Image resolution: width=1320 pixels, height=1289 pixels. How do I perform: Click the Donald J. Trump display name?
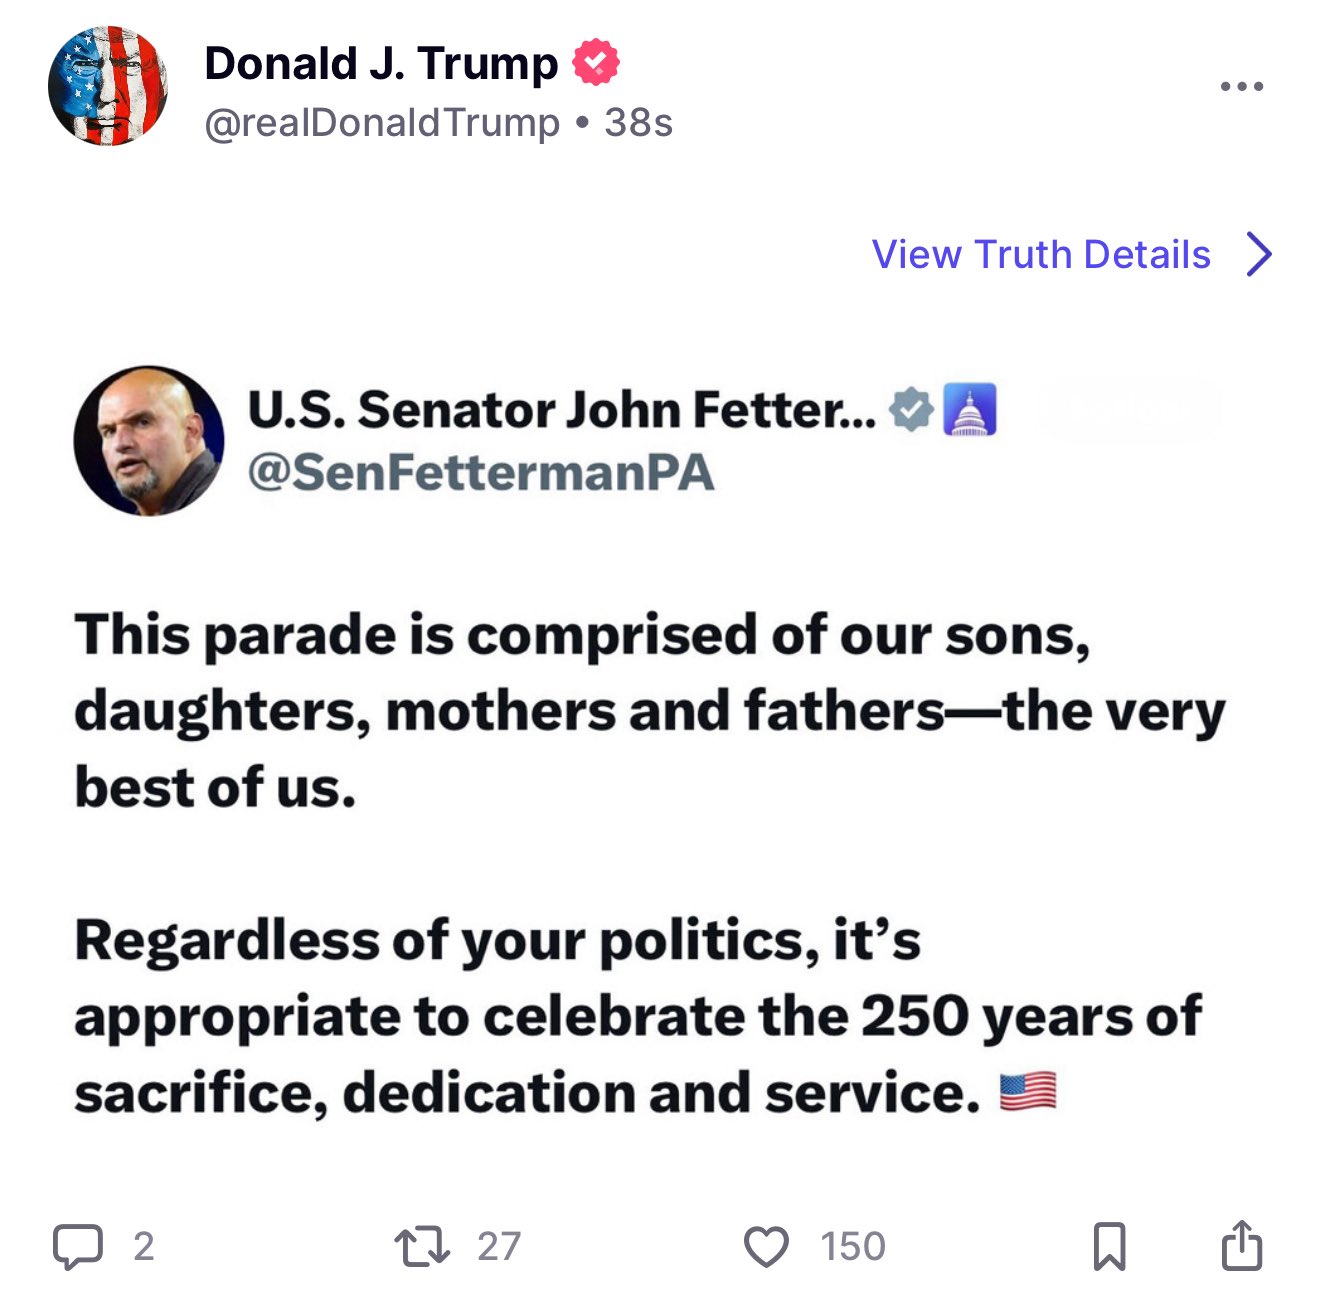[381, 64]
